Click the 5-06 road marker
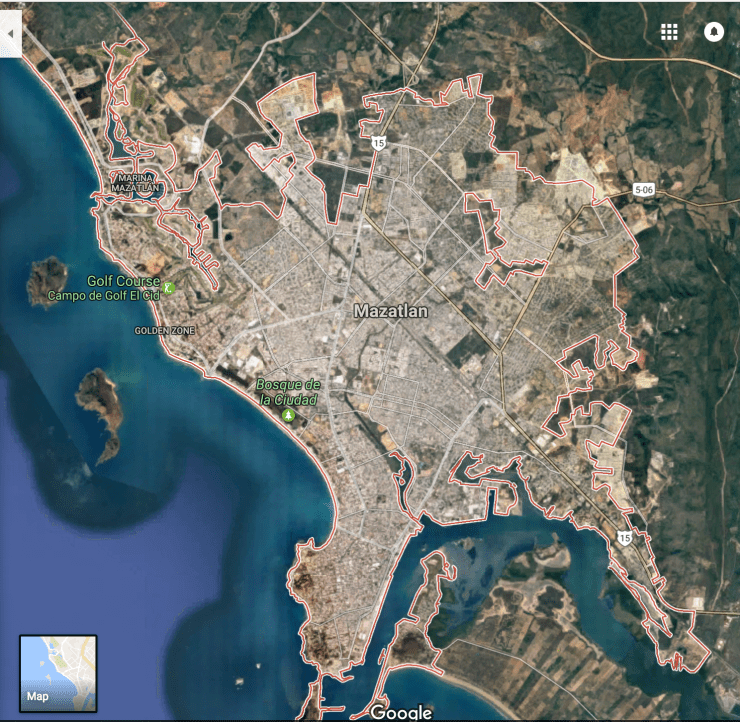Viewport: 740px width, 722px height. click(x=644, y=190)
